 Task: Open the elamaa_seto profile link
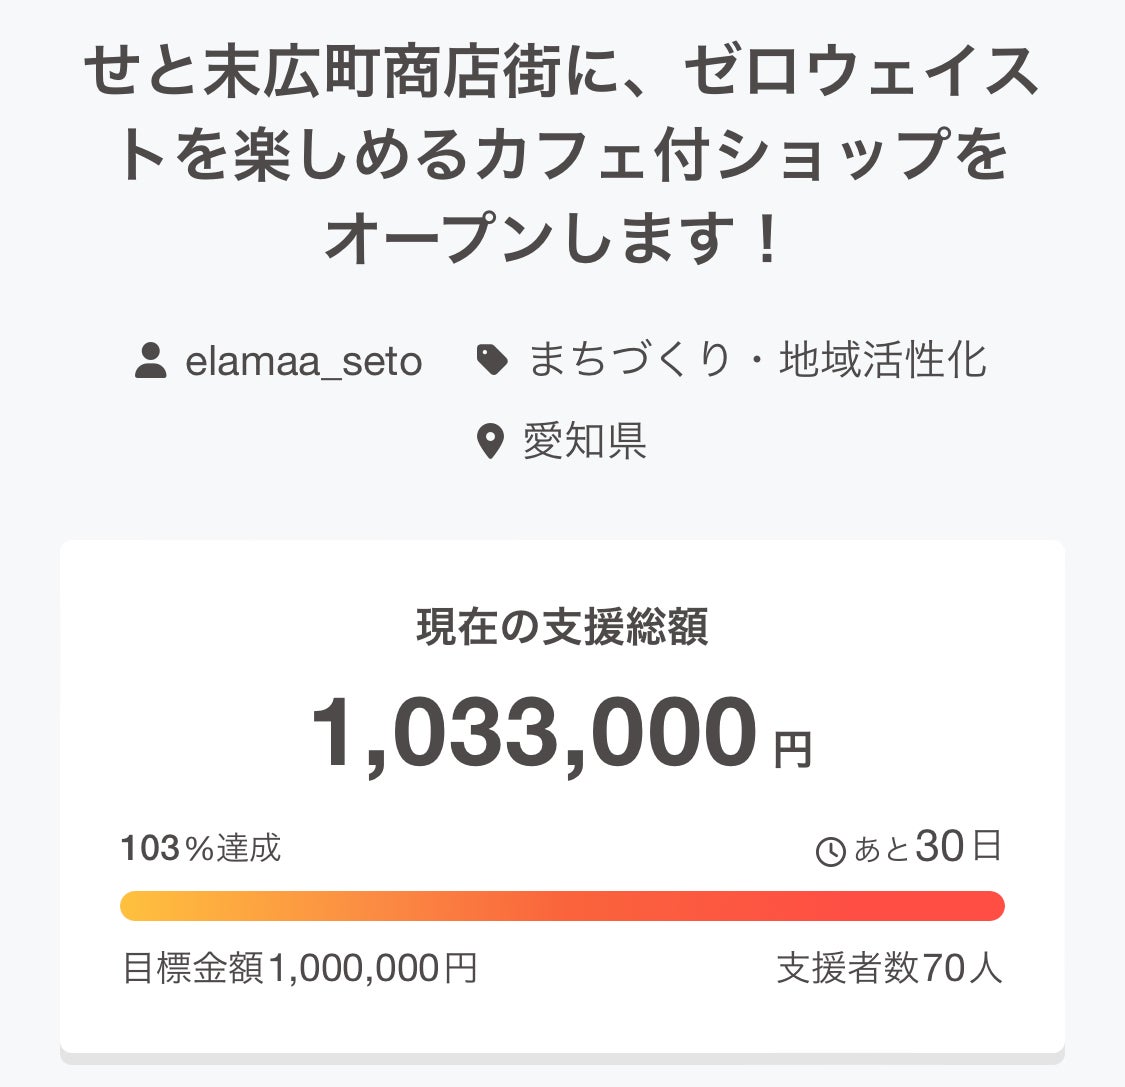[x=303, y=361]
